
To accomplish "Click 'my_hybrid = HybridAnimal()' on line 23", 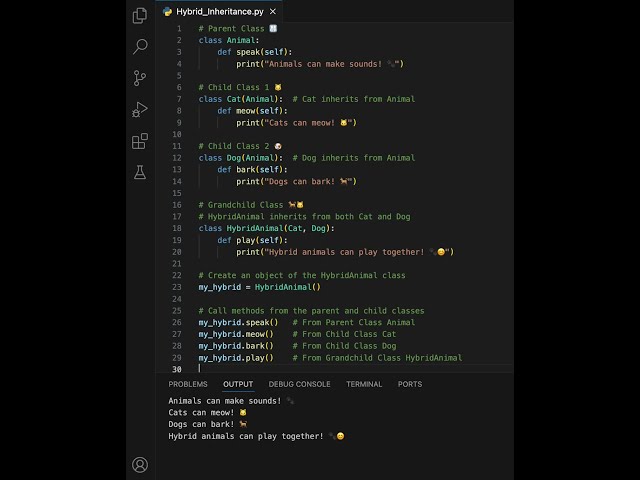I will pyautogui.click(x=260, y=287).
